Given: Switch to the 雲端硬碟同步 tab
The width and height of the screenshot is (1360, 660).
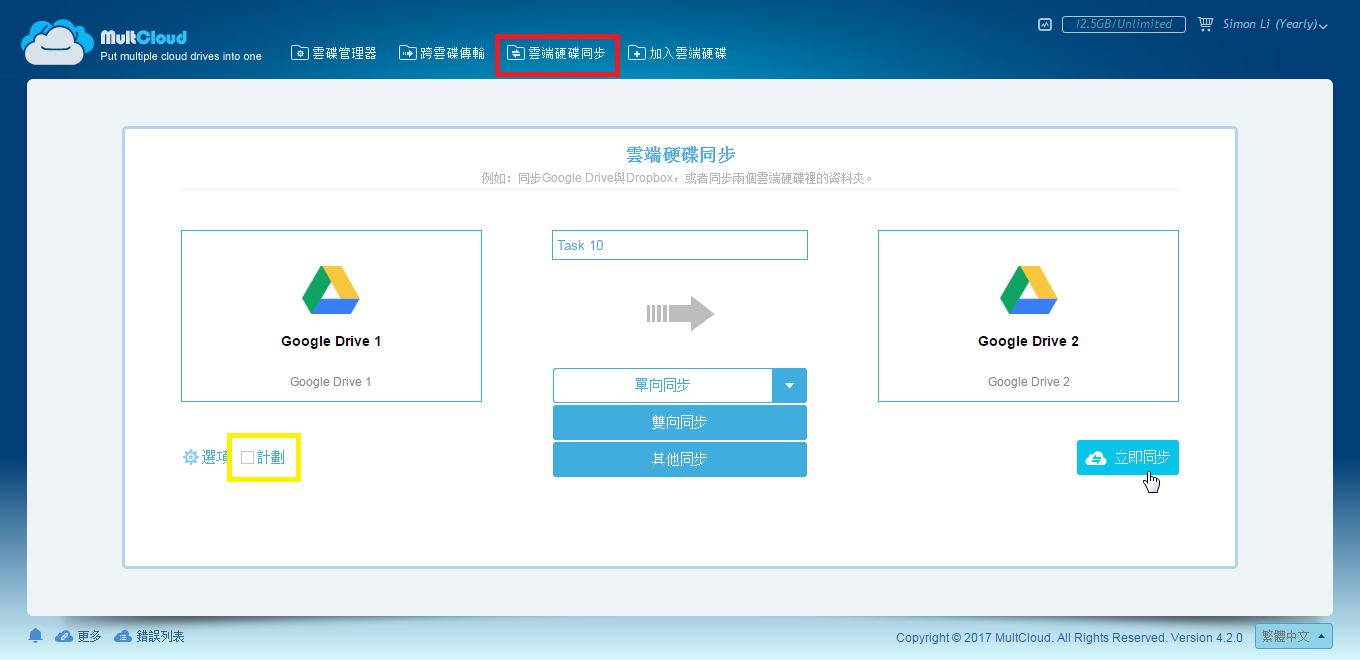Looking at the screenshot, I should pos(557,53).
